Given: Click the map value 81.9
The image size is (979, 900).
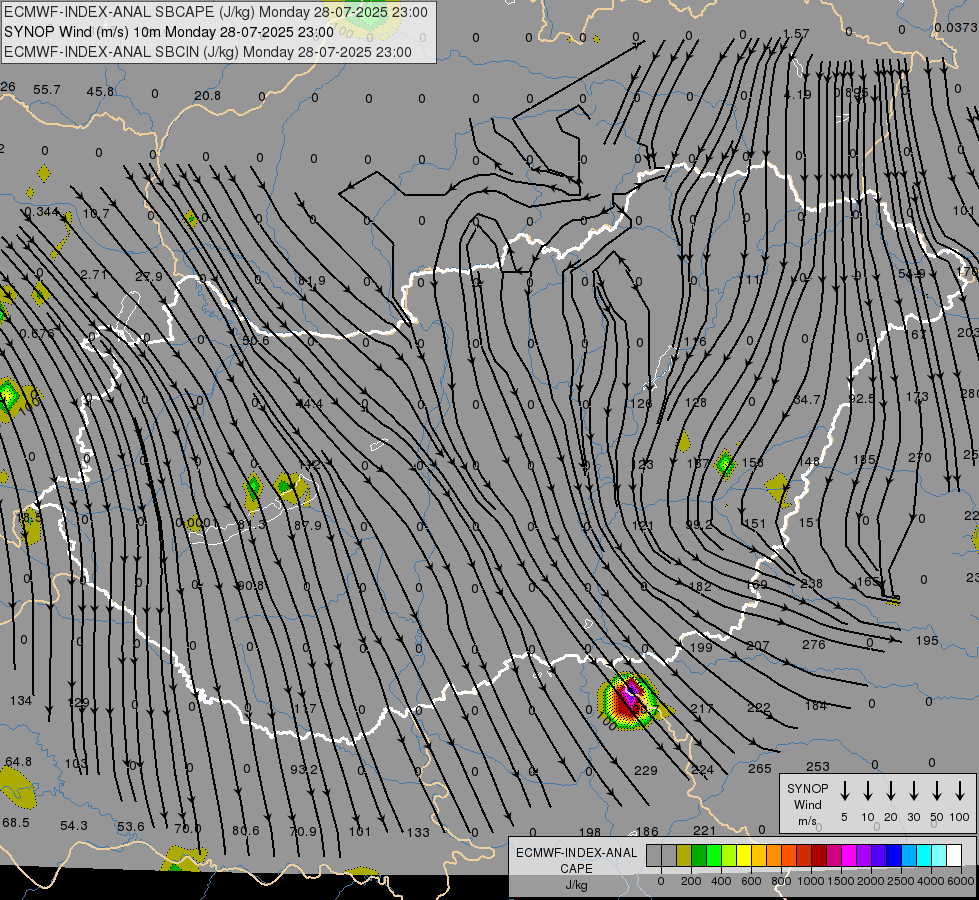Looking at the screenshot, I should tap(312, 281).
